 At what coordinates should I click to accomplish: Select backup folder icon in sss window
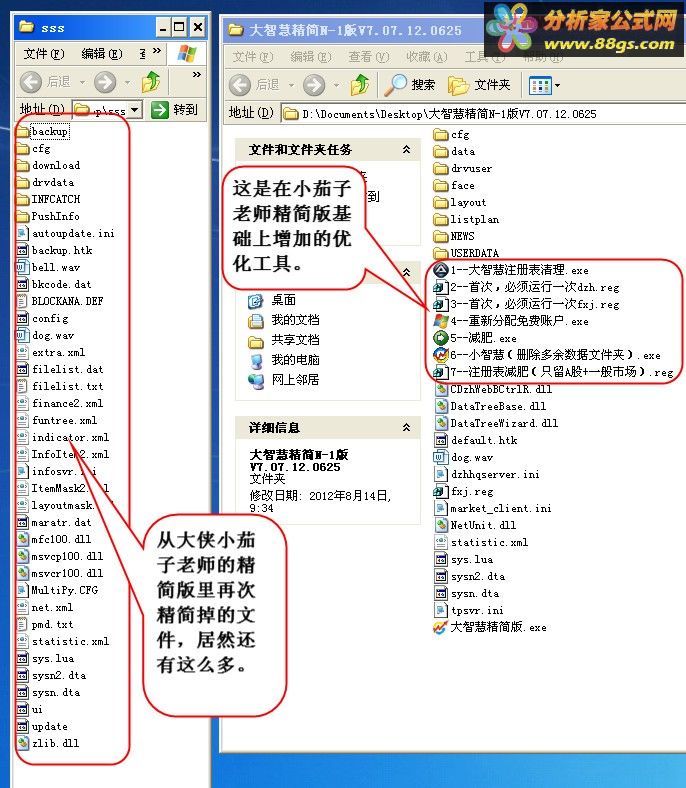(x=23, y=132)
